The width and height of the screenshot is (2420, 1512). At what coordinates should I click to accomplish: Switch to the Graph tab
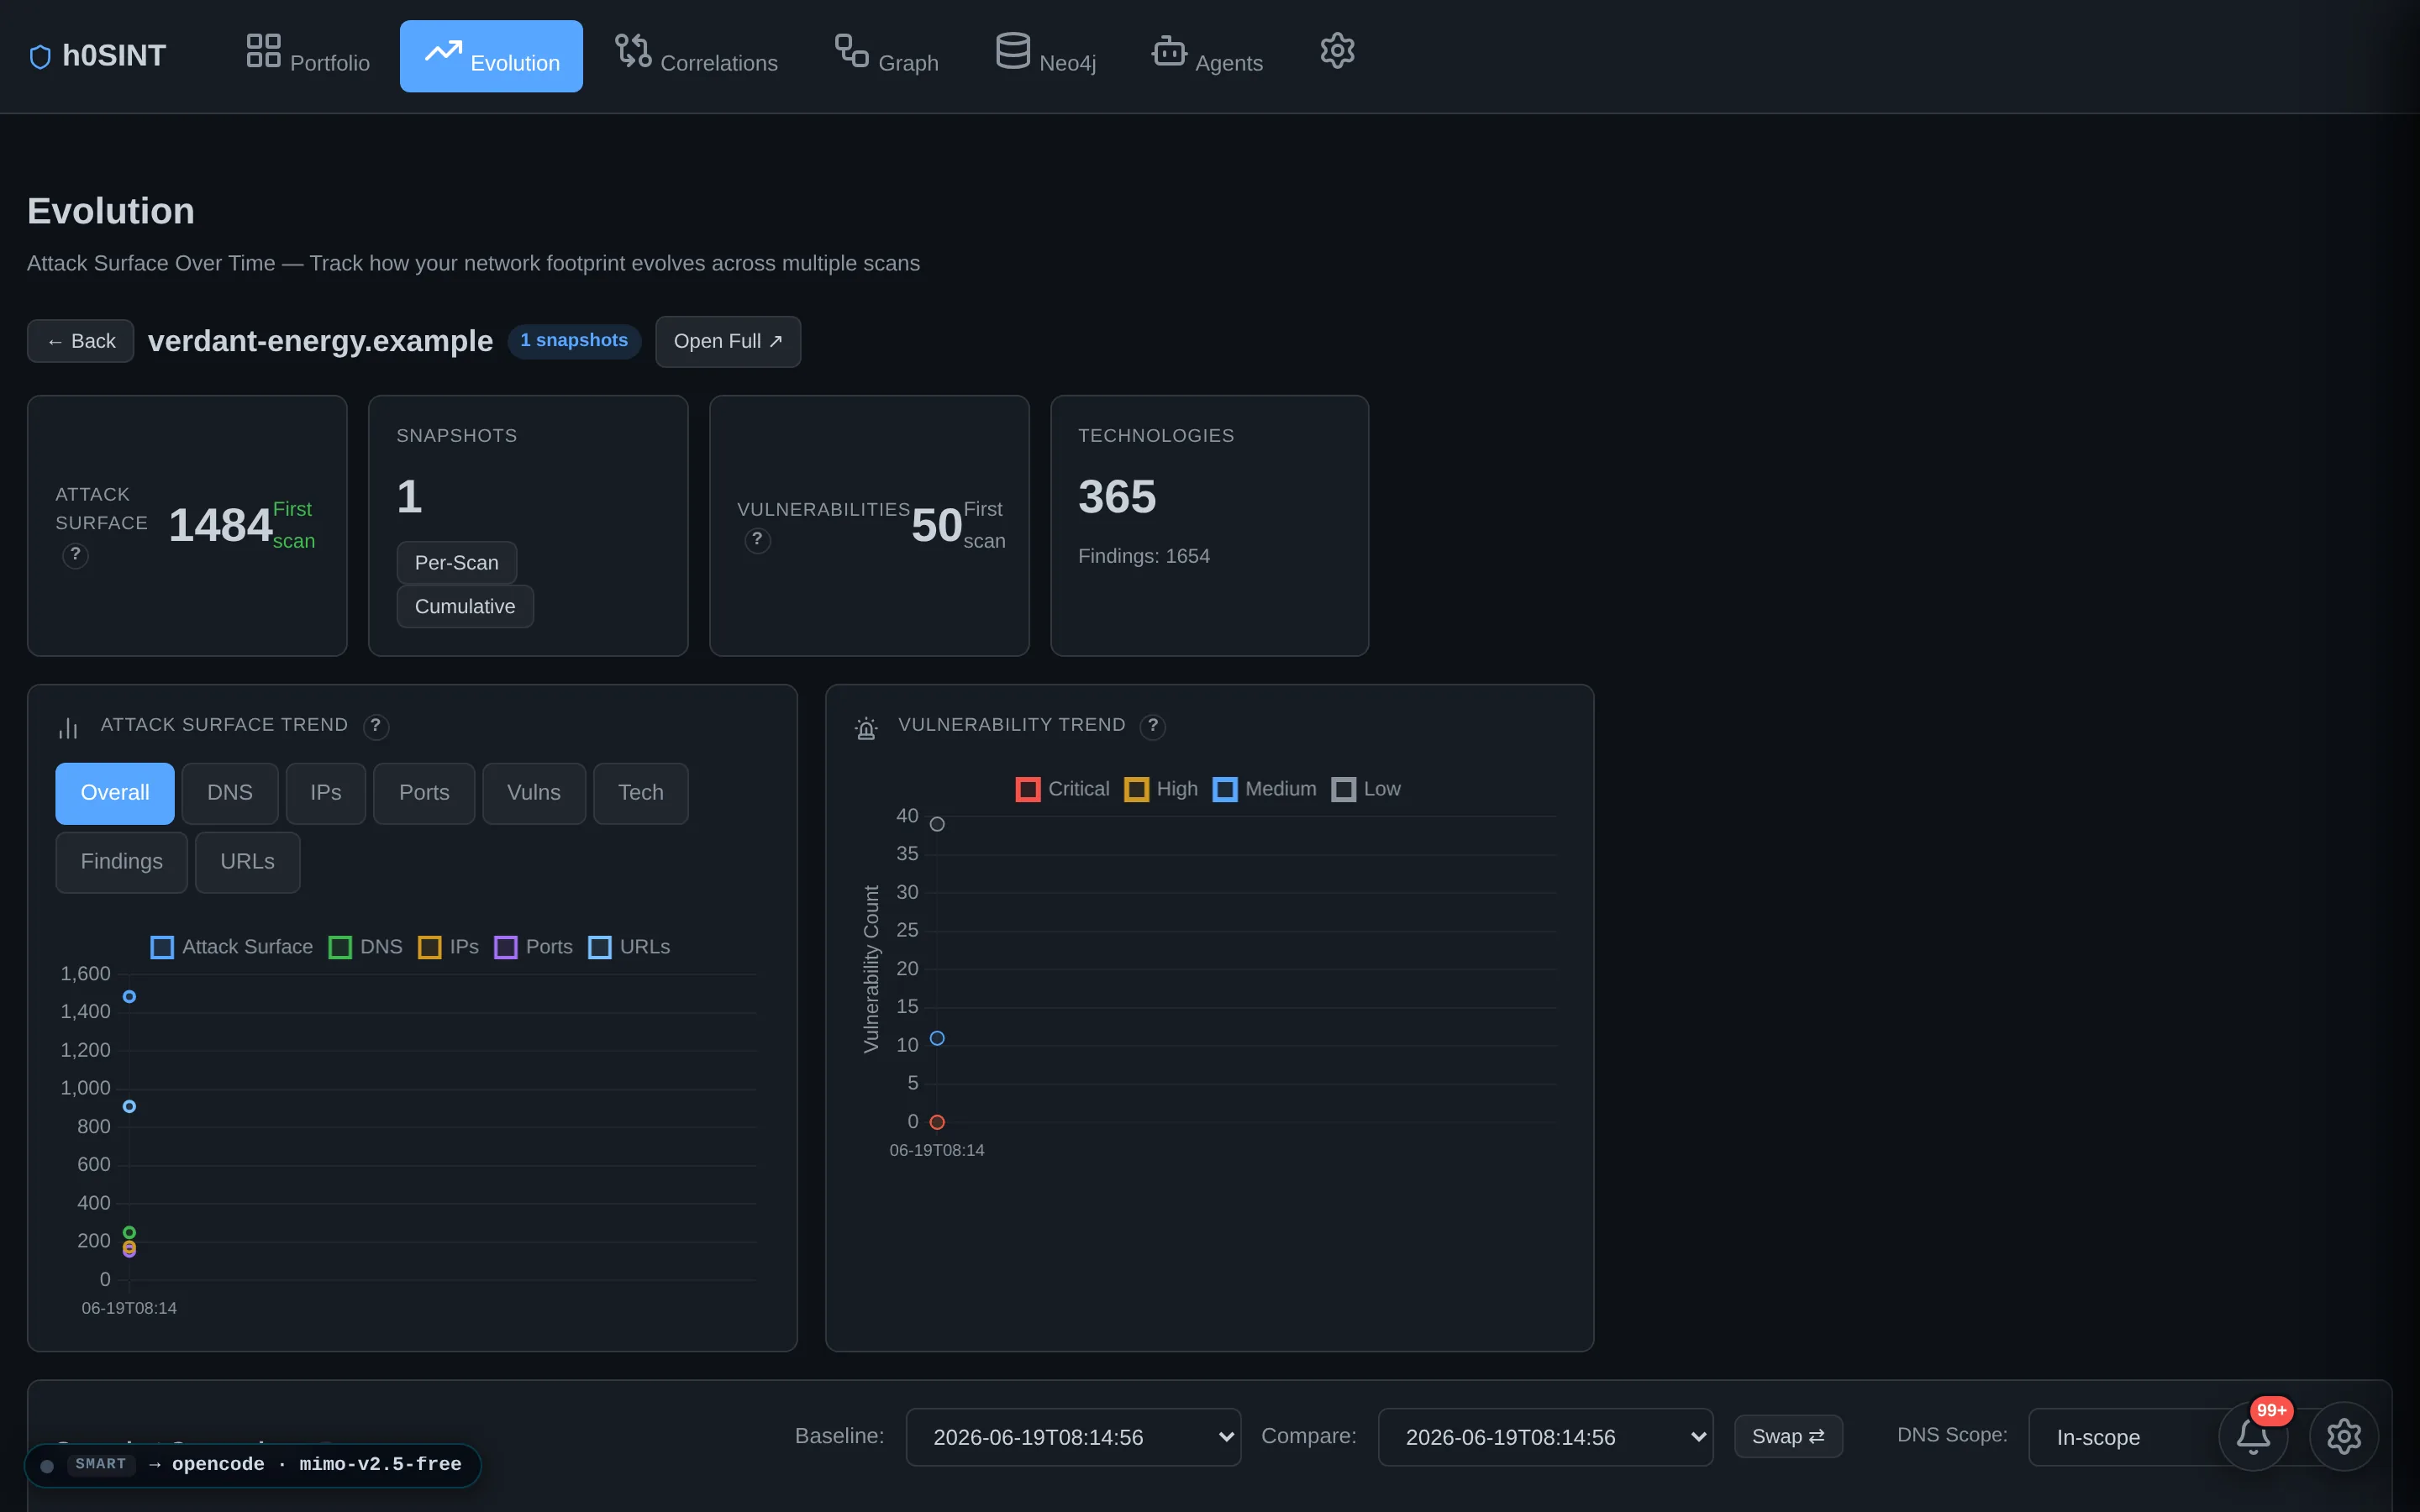tap(886, 56)
